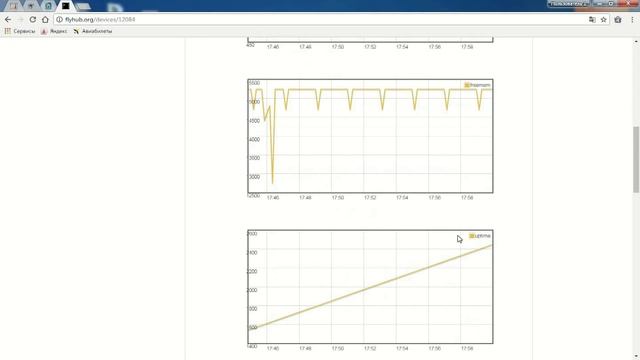Click the scrollbar down arrow

[x=636, y=356]
